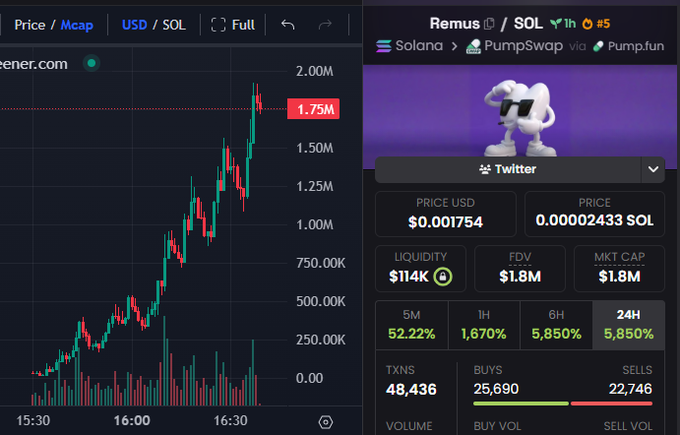Image resolution: width=680 pixels, height=435 pixels.
Task: Click the Pump.fun pill icon
Action: [598, 46]
